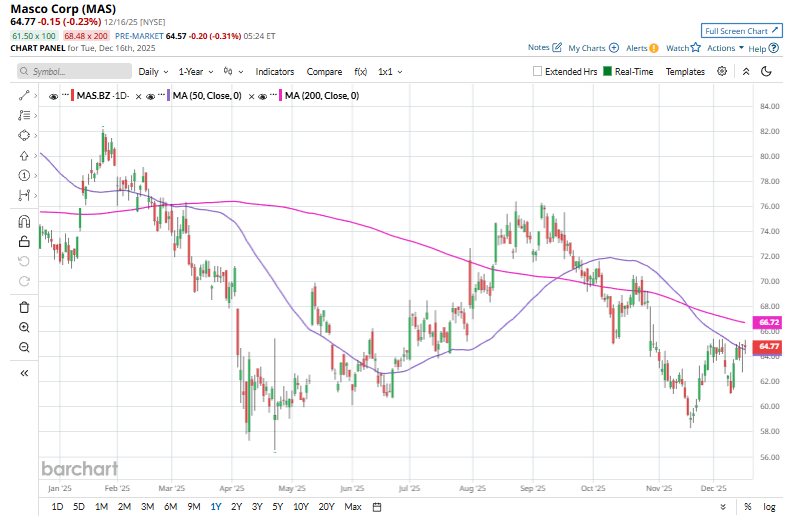Image resolution: width=787 pixels, height=522 pixels.
Task: Click the magnet snap tool icon
Action: click(24, 221)
